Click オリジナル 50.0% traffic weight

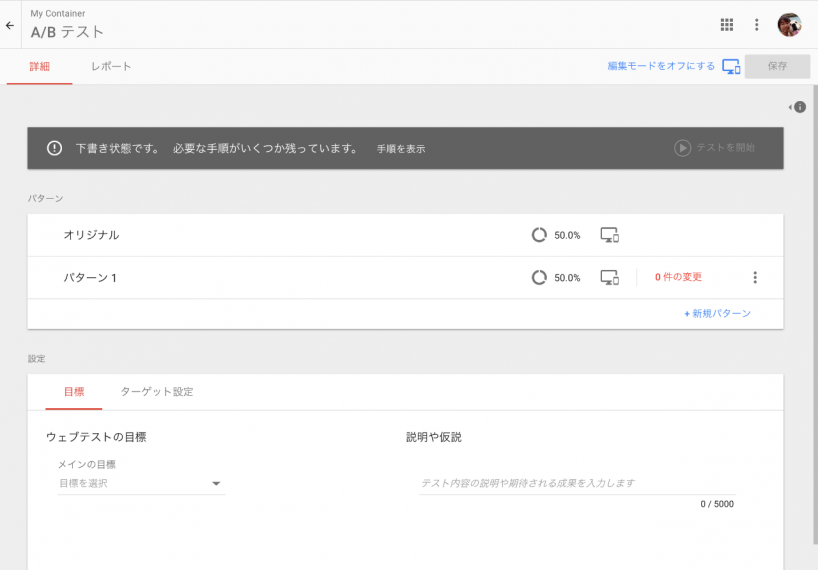[556, 235]
